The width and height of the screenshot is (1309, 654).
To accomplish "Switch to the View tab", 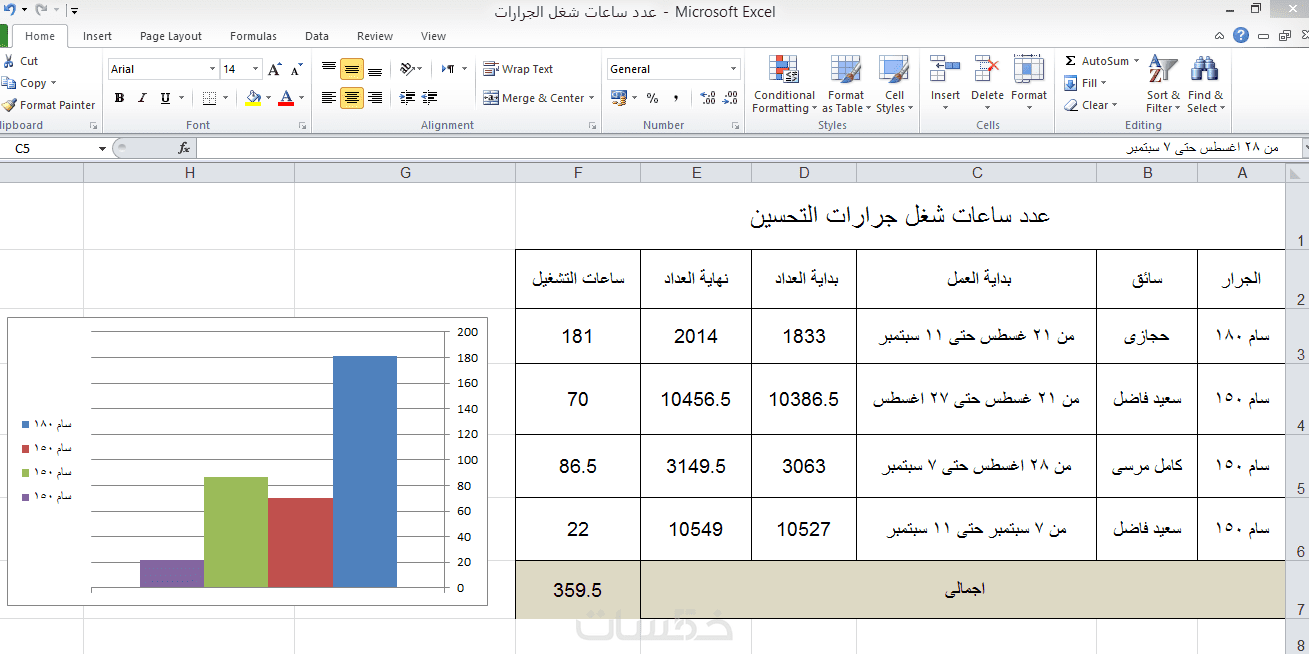I will 433,36.
